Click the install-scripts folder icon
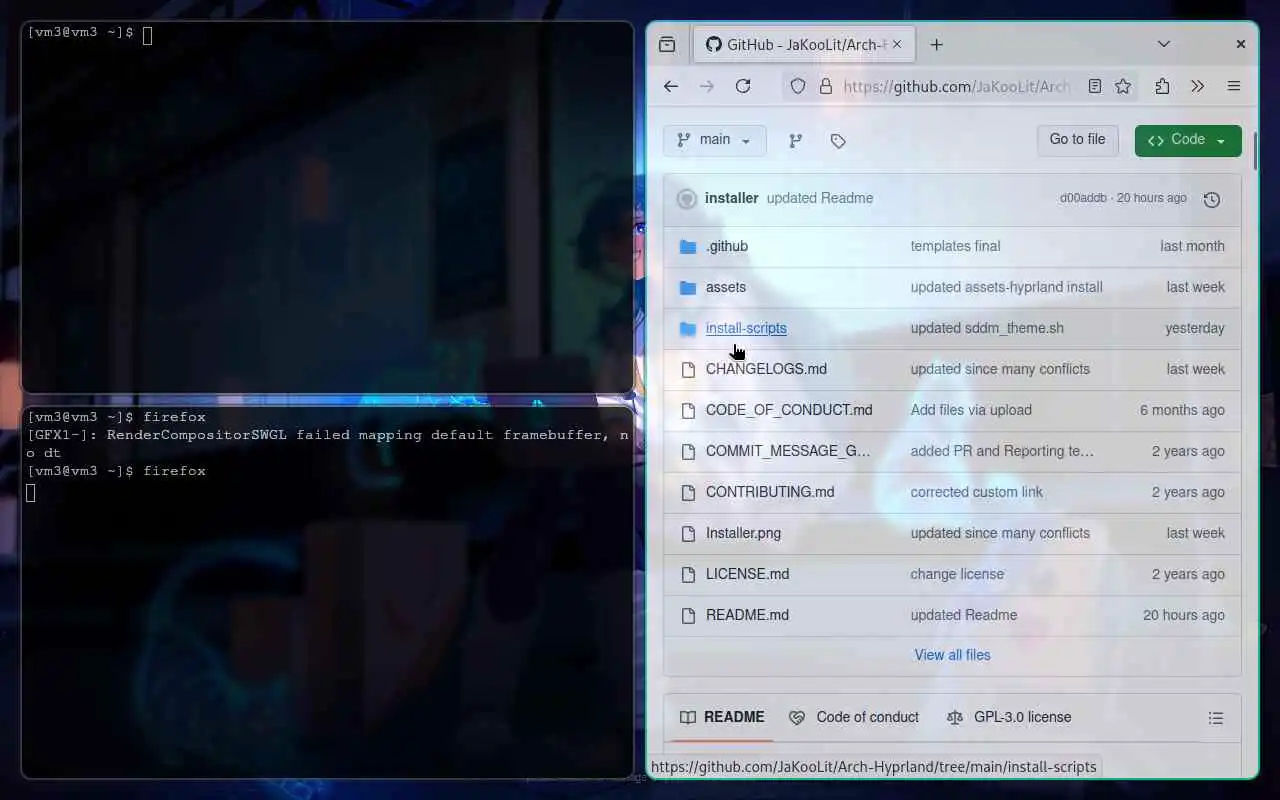 688,328
